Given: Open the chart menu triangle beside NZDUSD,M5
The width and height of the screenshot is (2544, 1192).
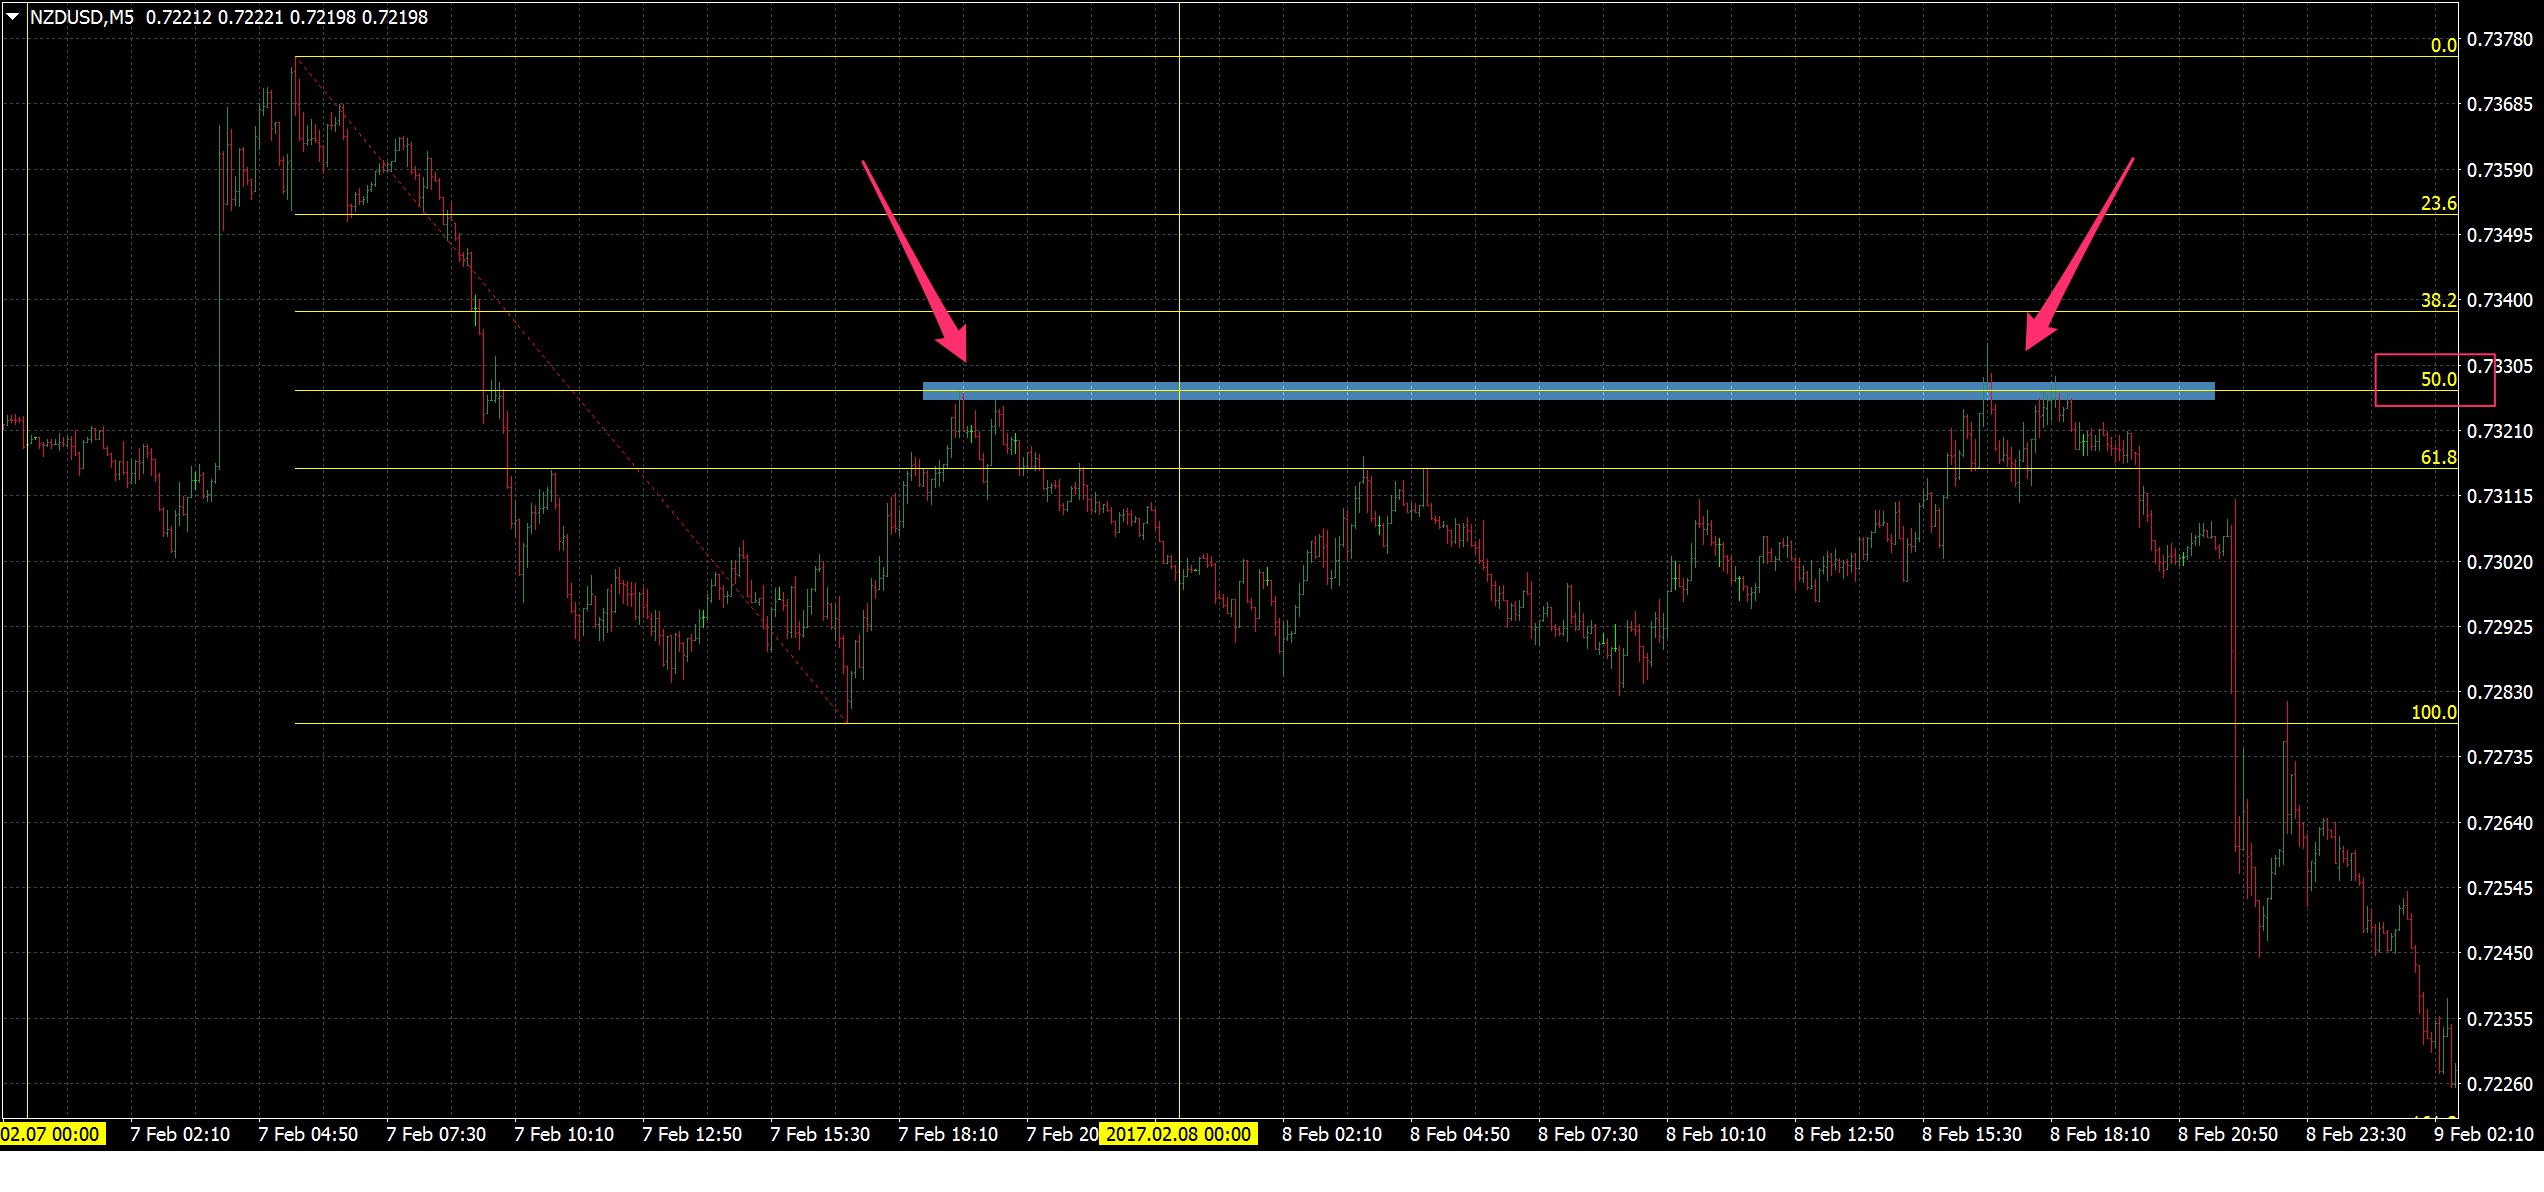Looking at the screenshot, I should point(13,16).
